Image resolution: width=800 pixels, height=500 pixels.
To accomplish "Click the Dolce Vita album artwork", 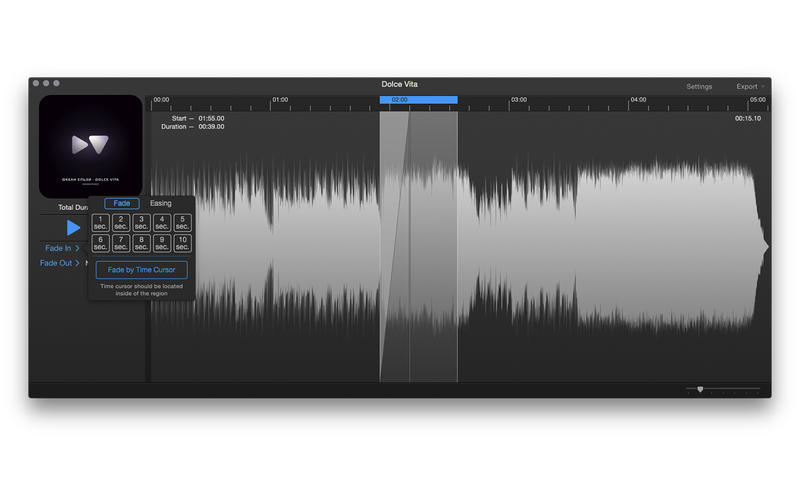I will pos(90,146).
